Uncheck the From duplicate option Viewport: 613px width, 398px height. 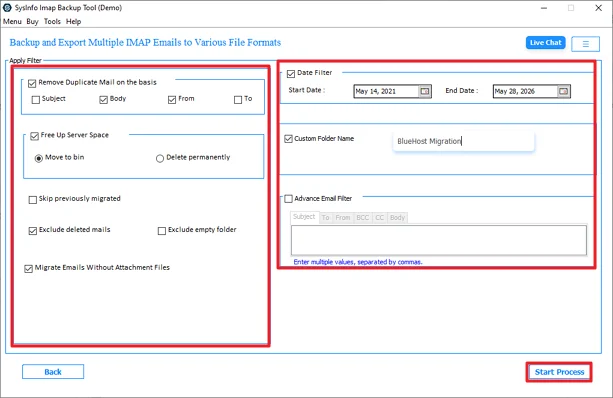click(172, 100)
